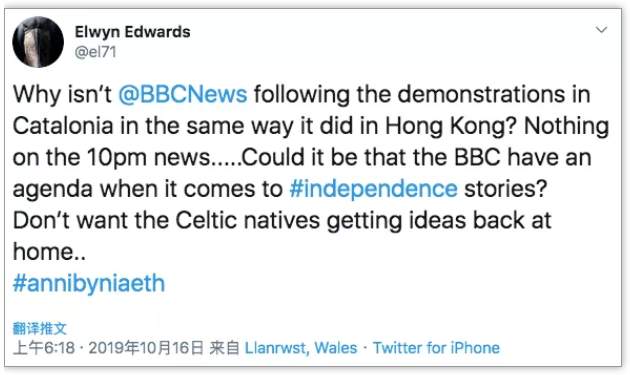This screenshot has height=375, width=630.
Task: Open the #annibyniaeth hashtag
Action: pos(89,283)
